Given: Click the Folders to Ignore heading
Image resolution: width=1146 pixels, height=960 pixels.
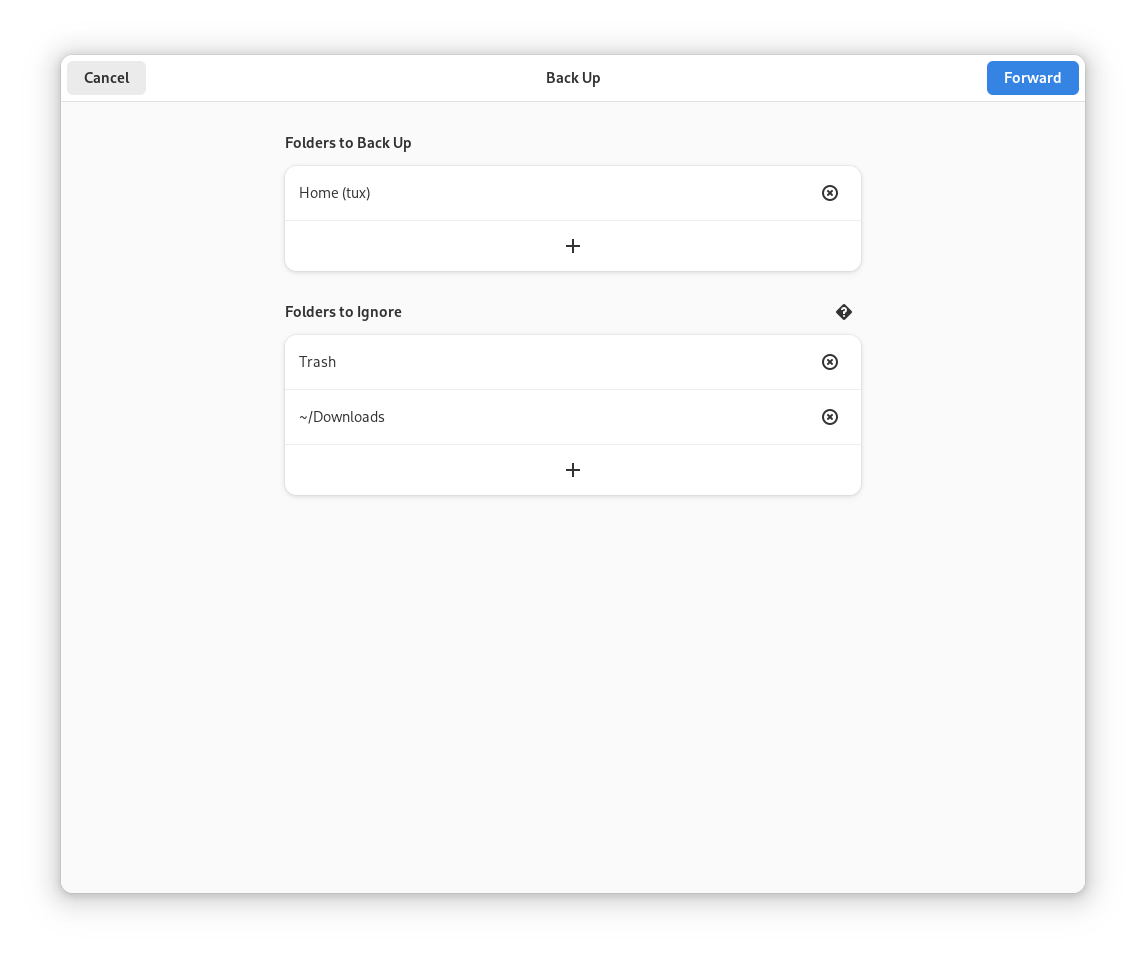Looking at the screenshot, I should coord(343,312).
